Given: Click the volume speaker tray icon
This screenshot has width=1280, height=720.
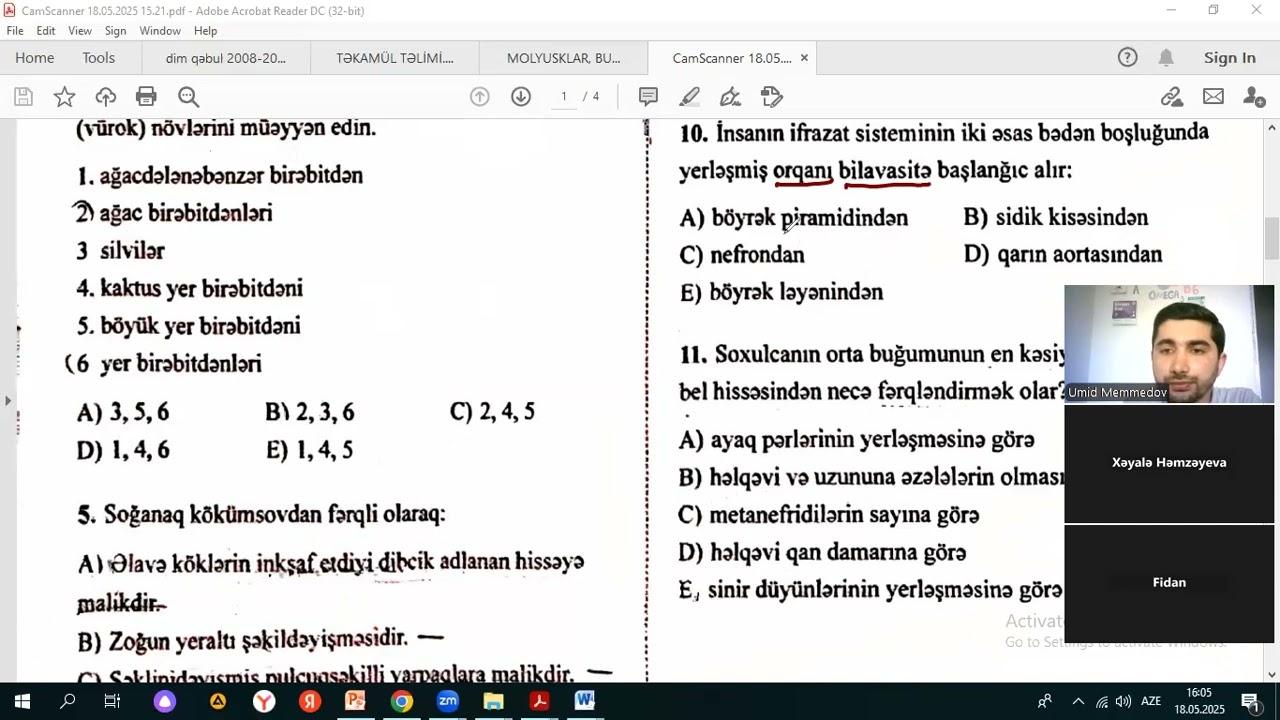Looking at the screenshot, I should (x=1123, y=702).
